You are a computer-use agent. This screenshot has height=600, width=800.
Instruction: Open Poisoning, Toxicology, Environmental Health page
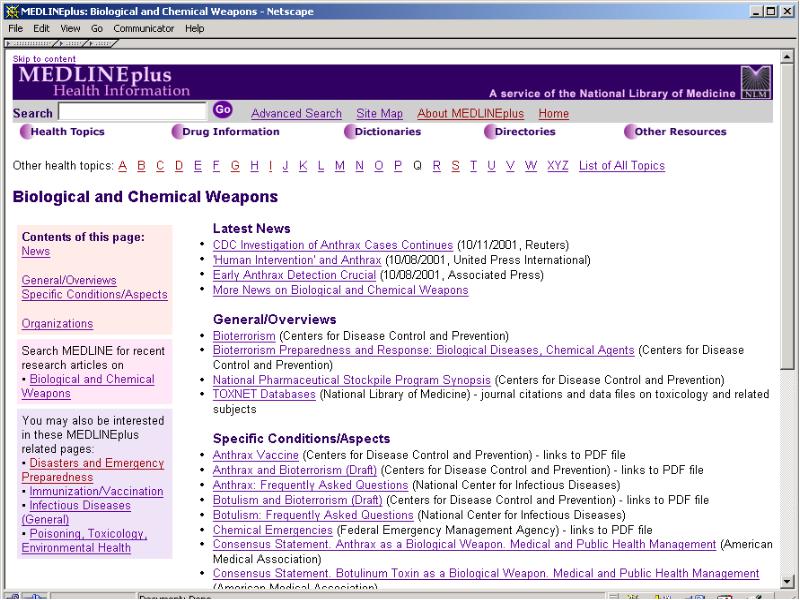84,541
